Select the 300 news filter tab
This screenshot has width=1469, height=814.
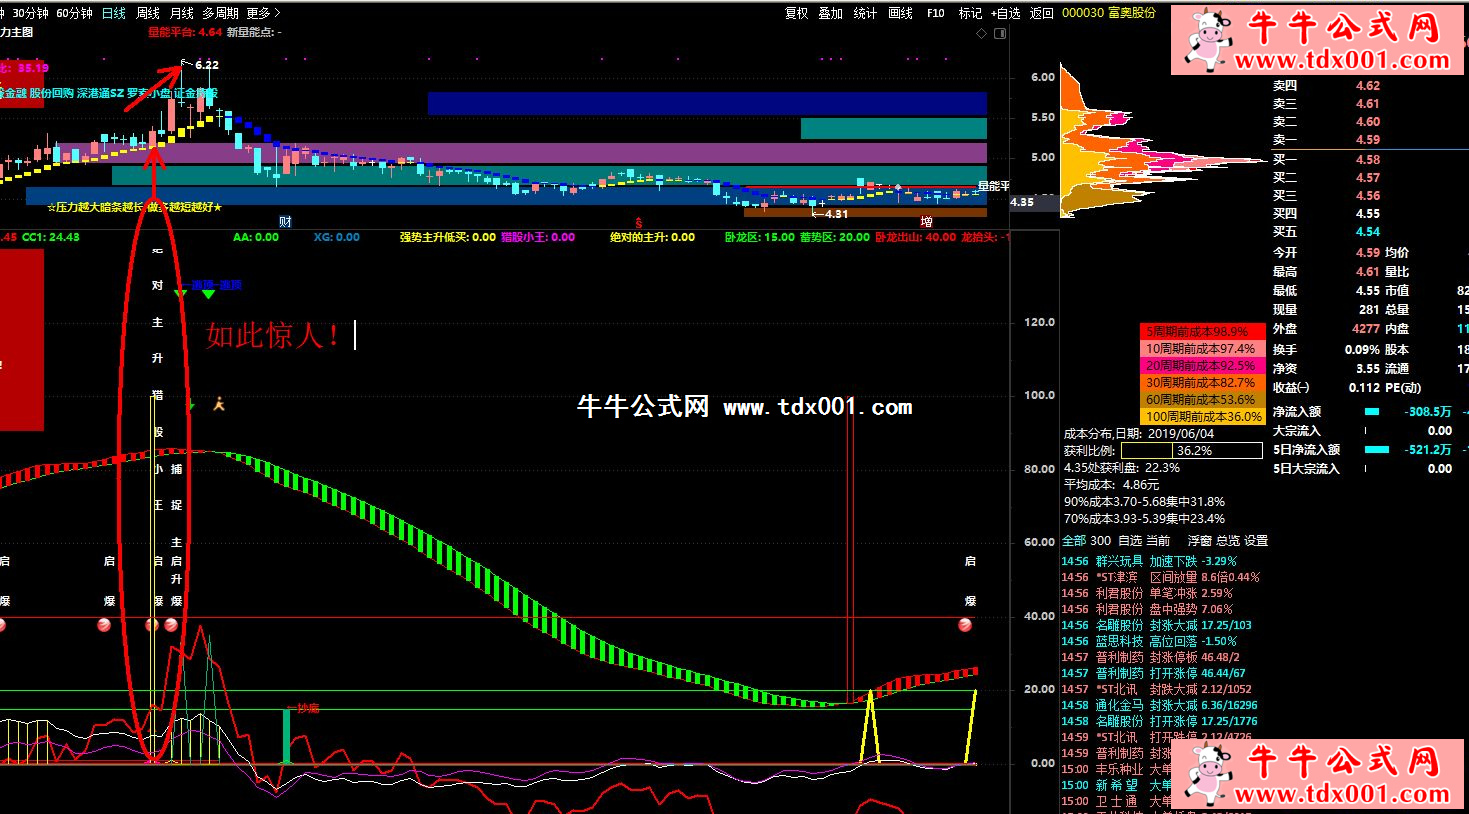tap(1100, 540)
